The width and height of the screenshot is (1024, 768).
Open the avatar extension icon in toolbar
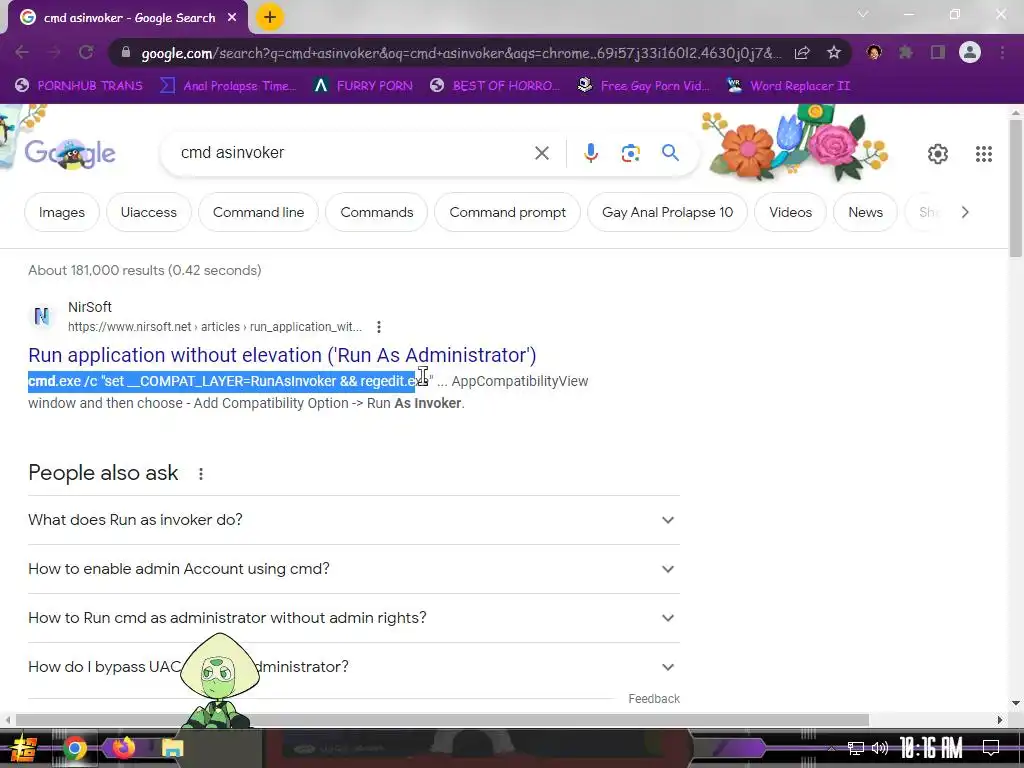point(874,52)
